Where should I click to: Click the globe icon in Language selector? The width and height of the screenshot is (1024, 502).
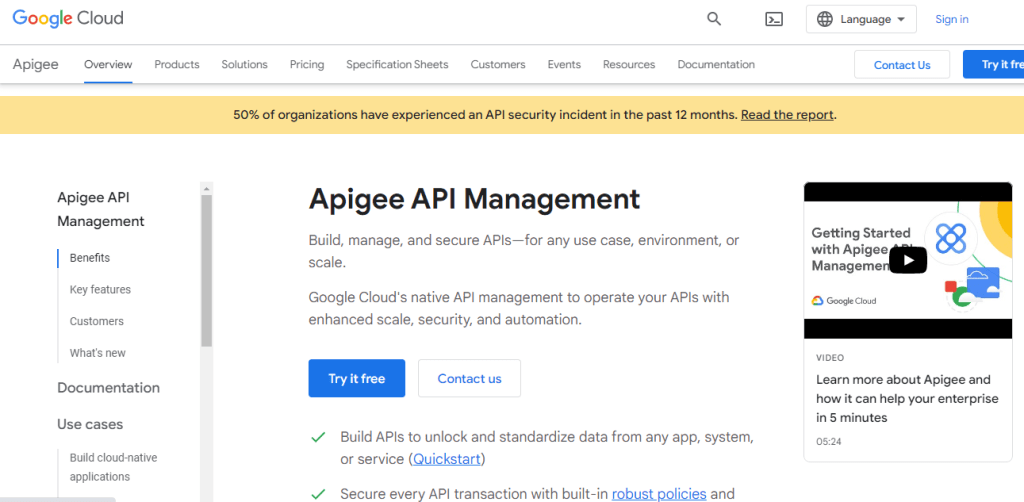[825, 19]
